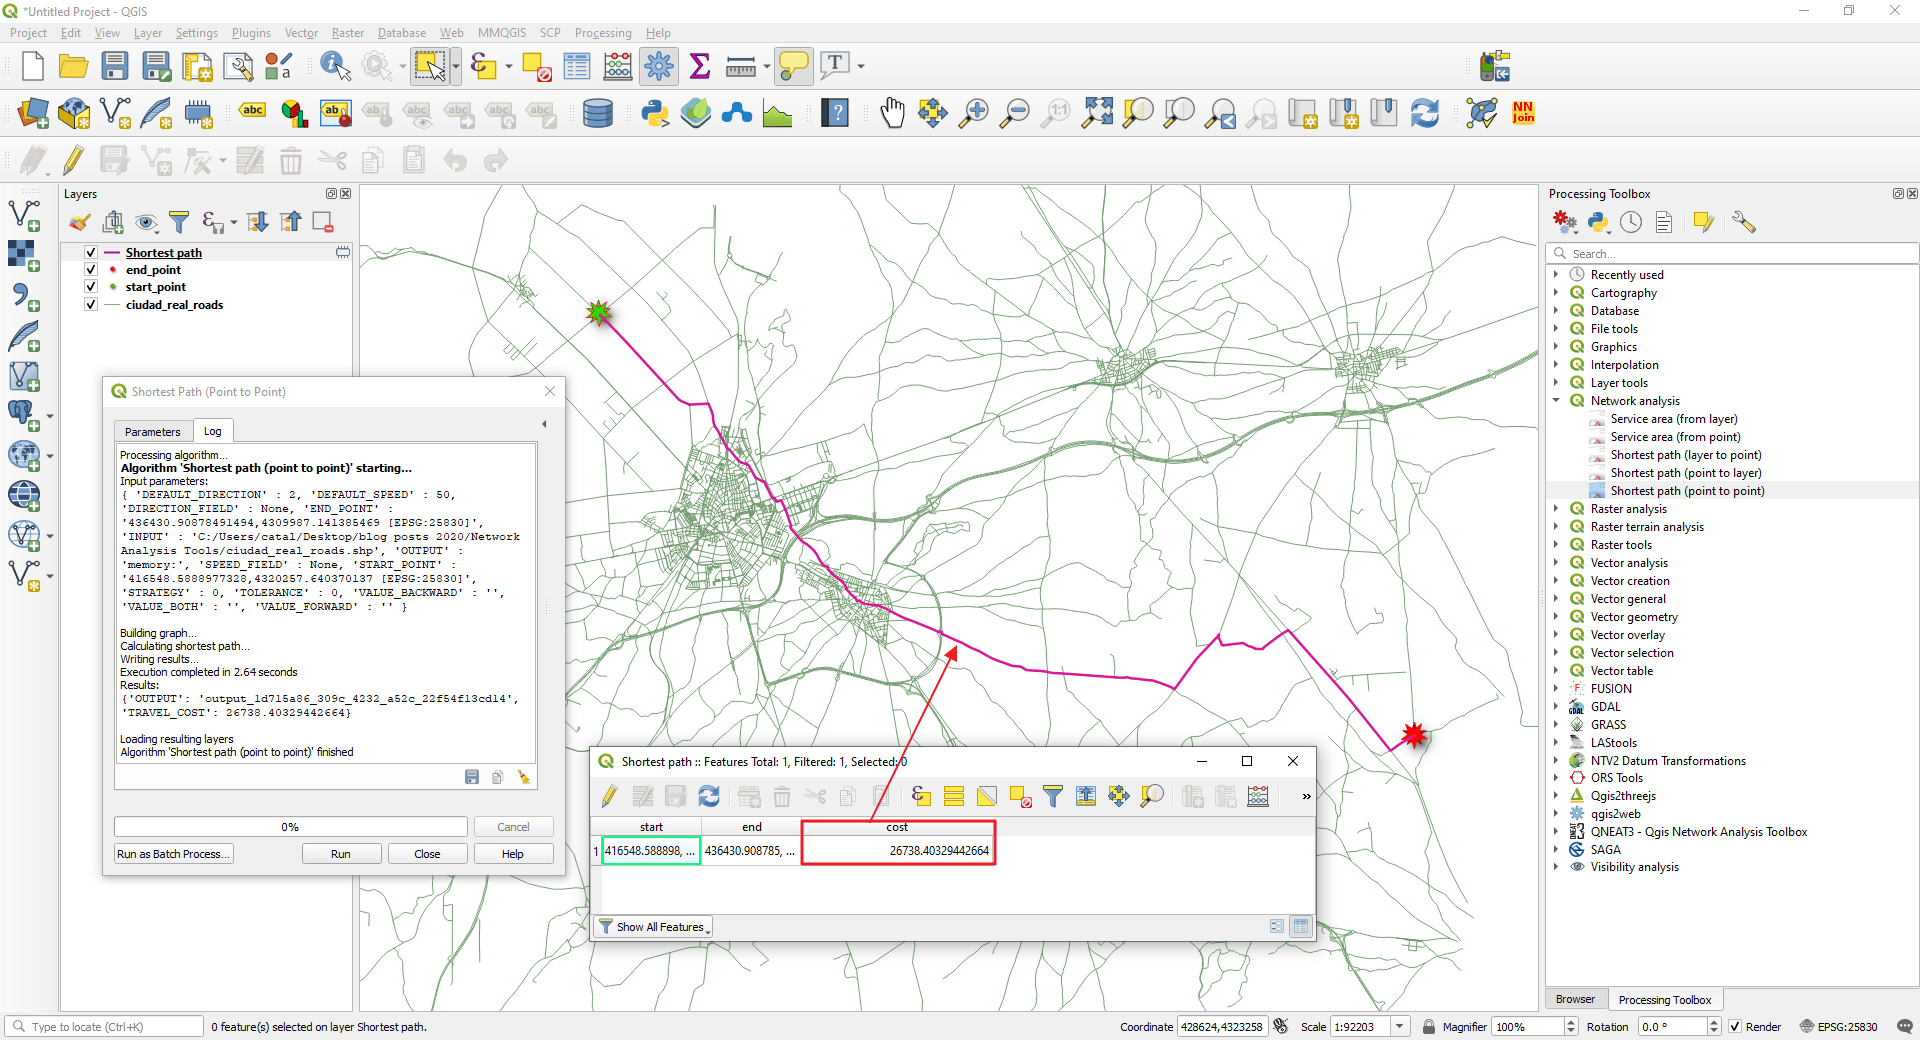
Task: Click Help in Shortest Path dialog
Action: tap(513, 854)
